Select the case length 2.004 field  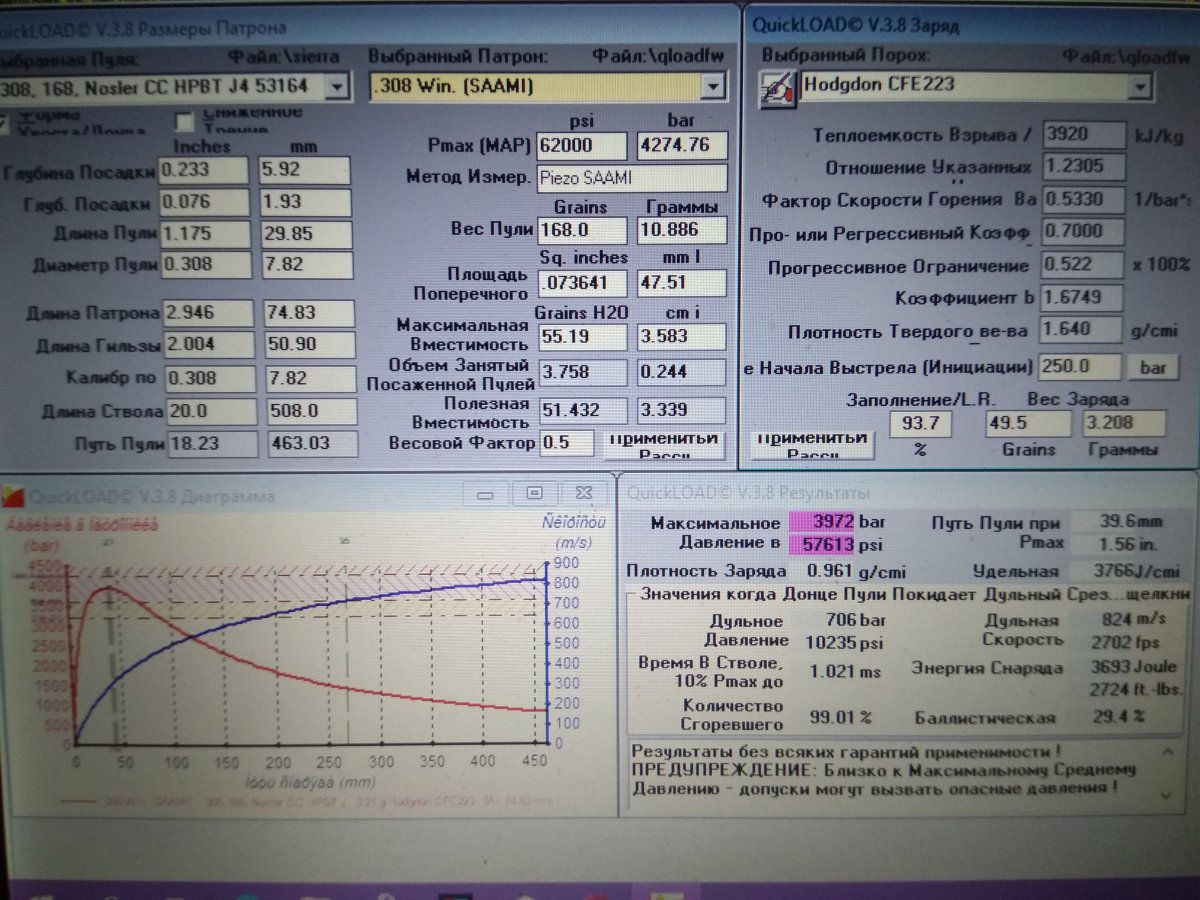[208, 346]
